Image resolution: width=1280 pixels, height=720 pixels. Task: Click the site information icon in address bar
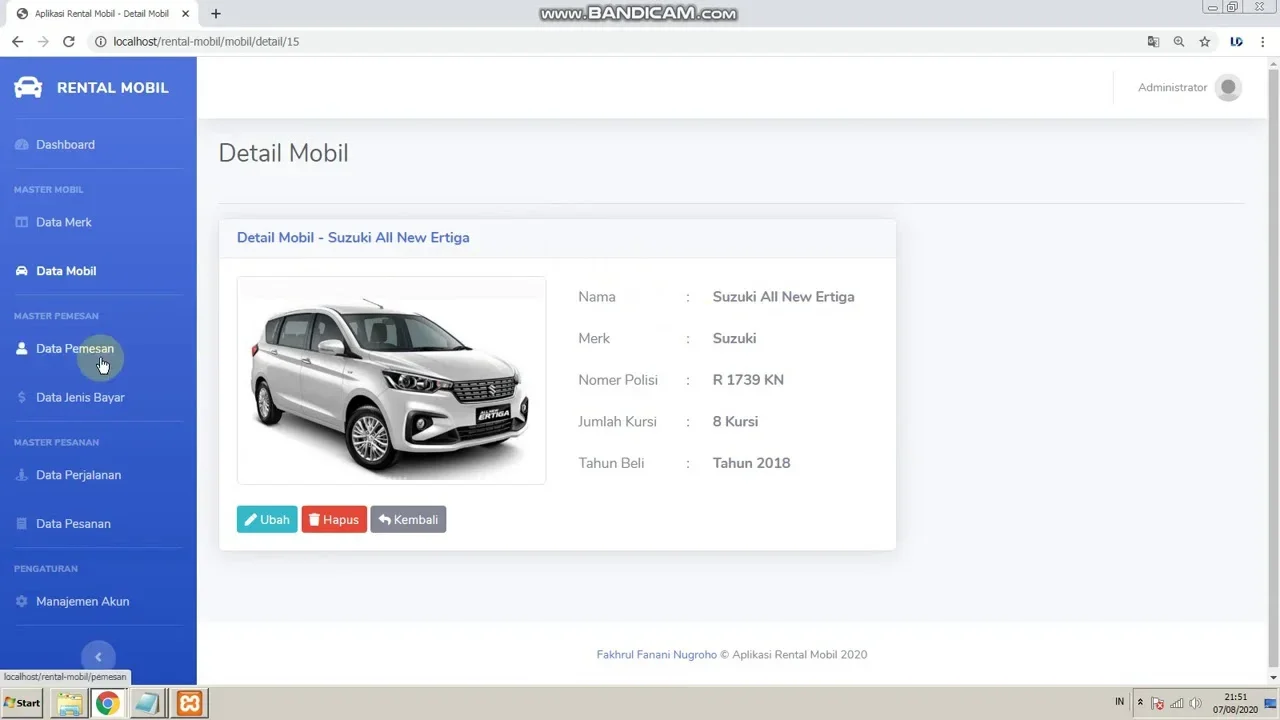[x=101, y=41]
